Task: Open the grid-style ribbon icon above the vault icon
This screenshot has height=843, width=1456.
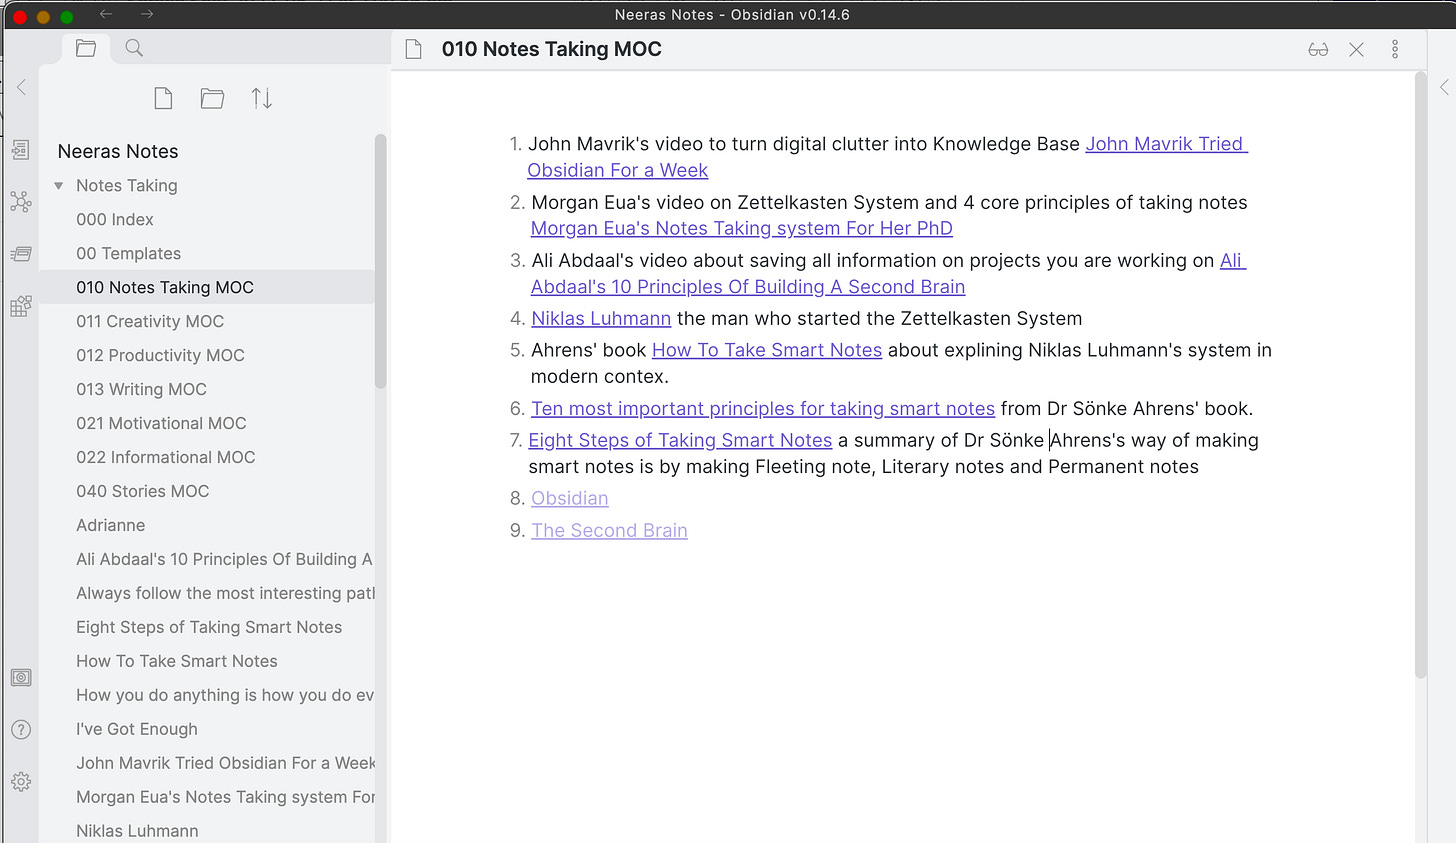Action: (x=20, y=306)
